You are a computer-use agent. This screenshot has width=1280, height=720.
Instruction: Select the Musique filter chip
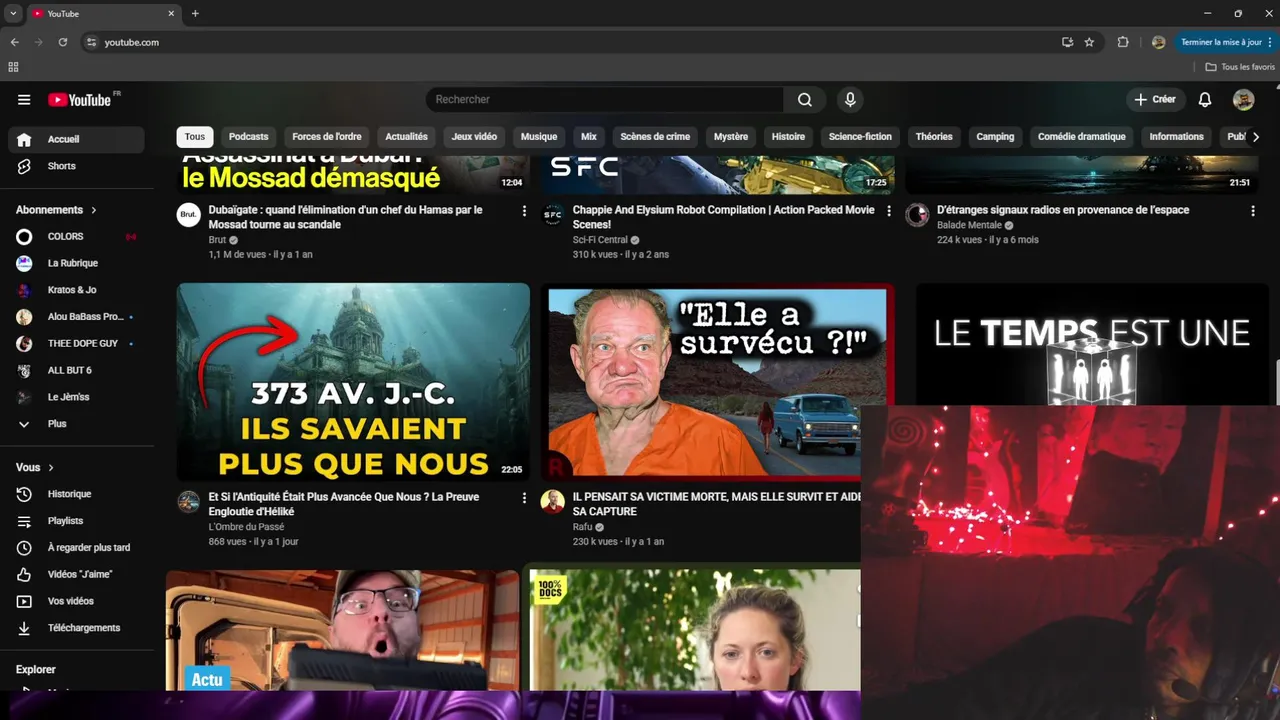click(539, 137)
